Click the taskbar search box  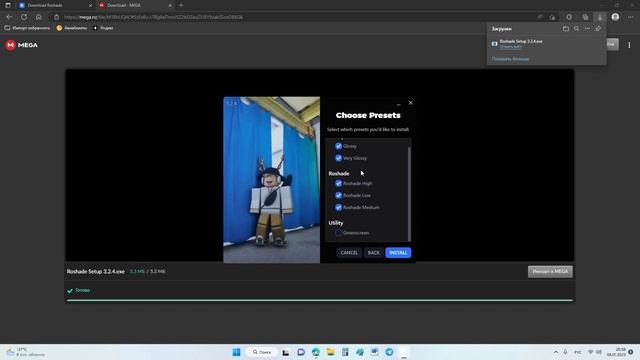262,352
